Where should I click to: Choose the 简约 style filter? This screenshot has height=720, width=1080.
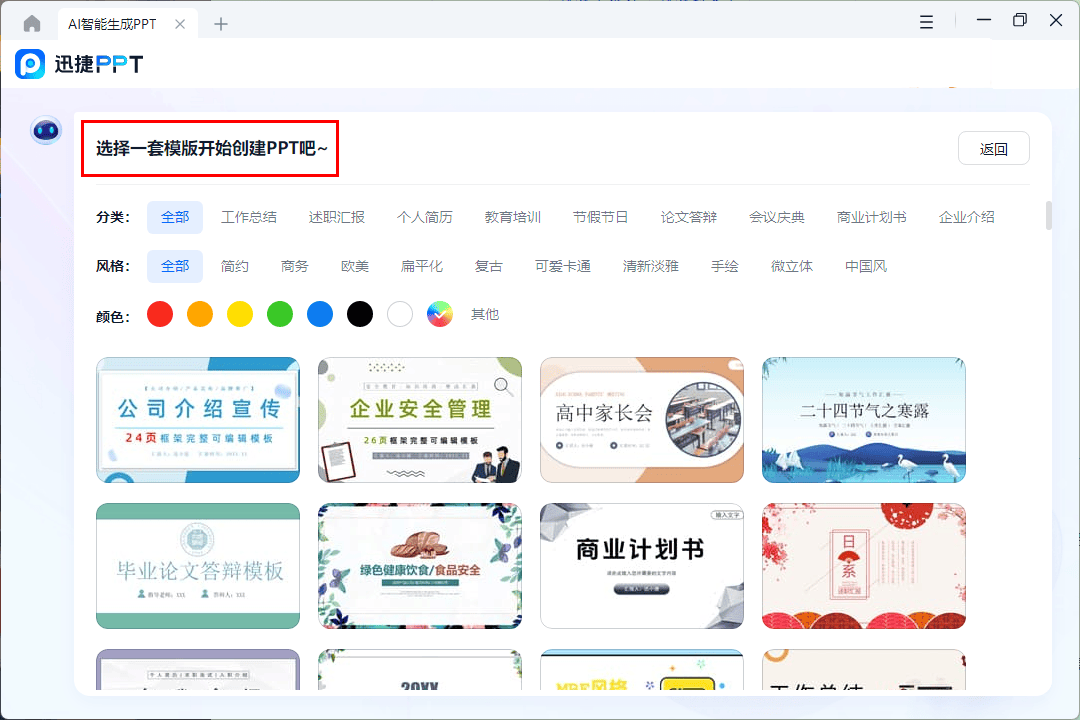pyautogui.click(x=235, y=267)
